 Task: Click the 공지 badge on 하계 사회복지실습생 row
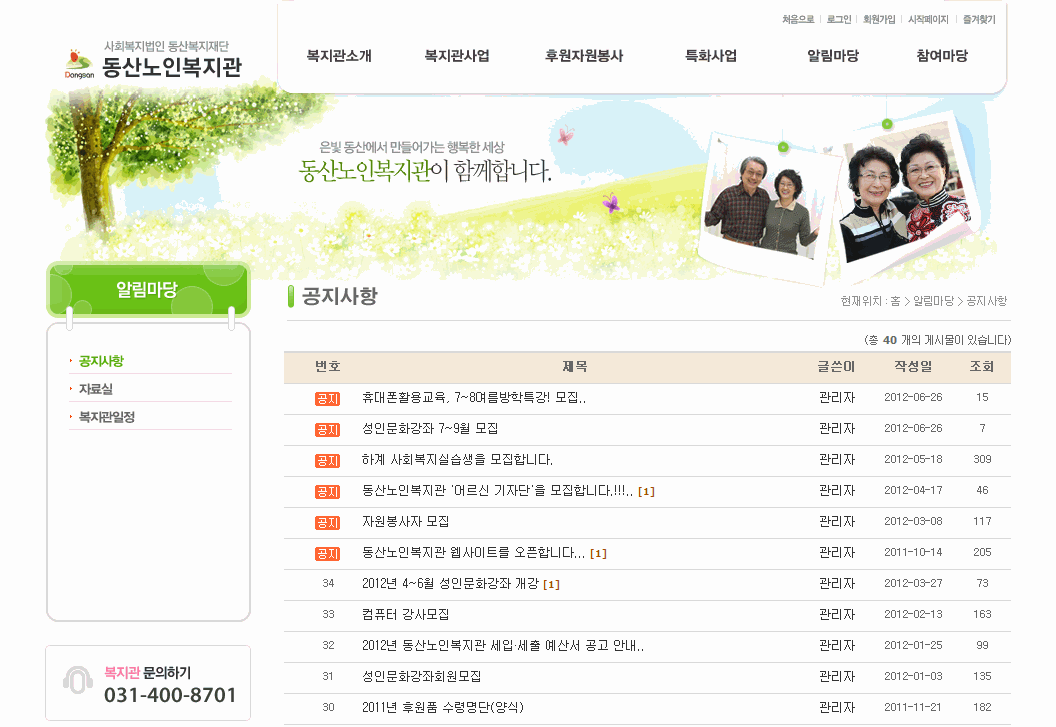click(x=327, y=461)
